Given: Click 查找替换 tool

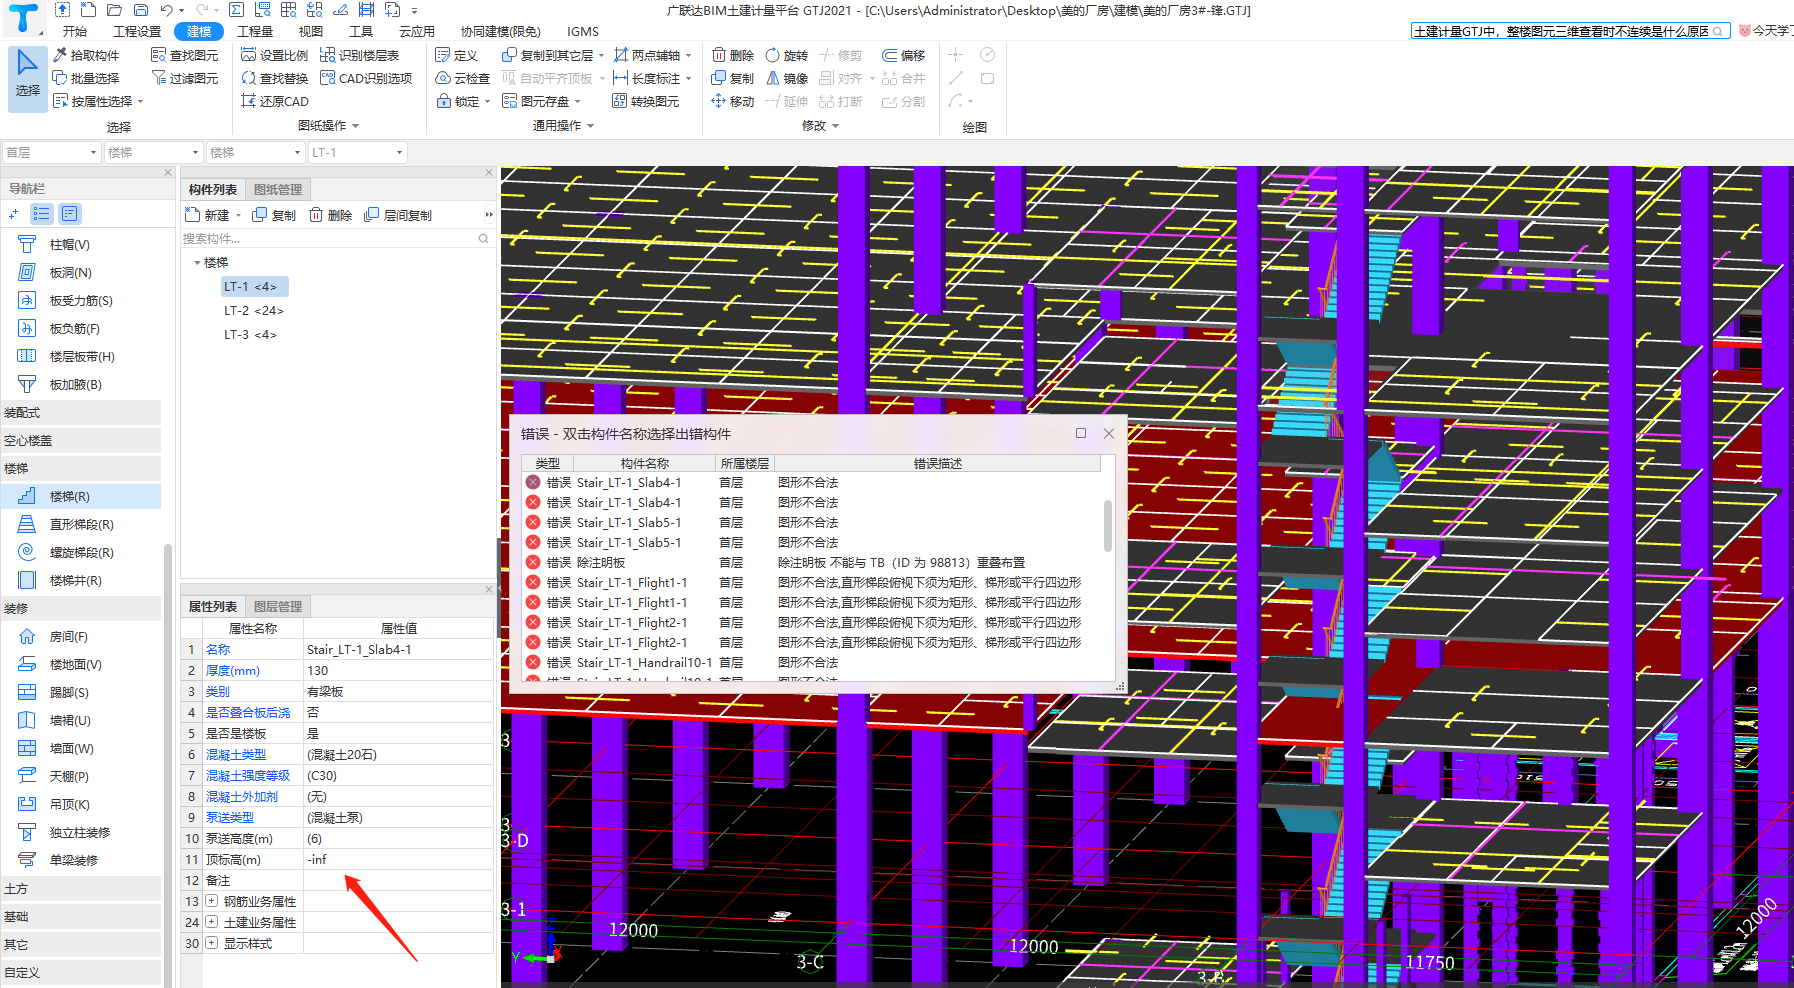Looking at the screenshot, I should pos(274,78).
